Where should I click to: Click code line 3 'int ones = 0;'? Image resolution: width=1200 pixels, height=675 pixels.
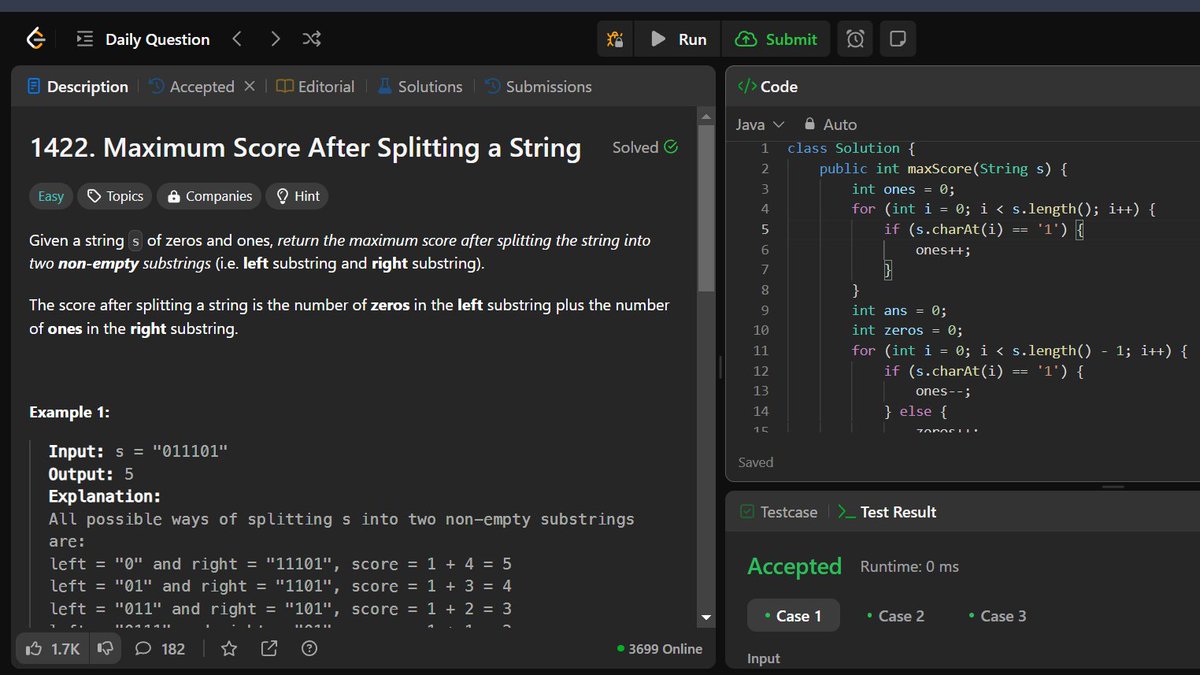click(903, 189)
